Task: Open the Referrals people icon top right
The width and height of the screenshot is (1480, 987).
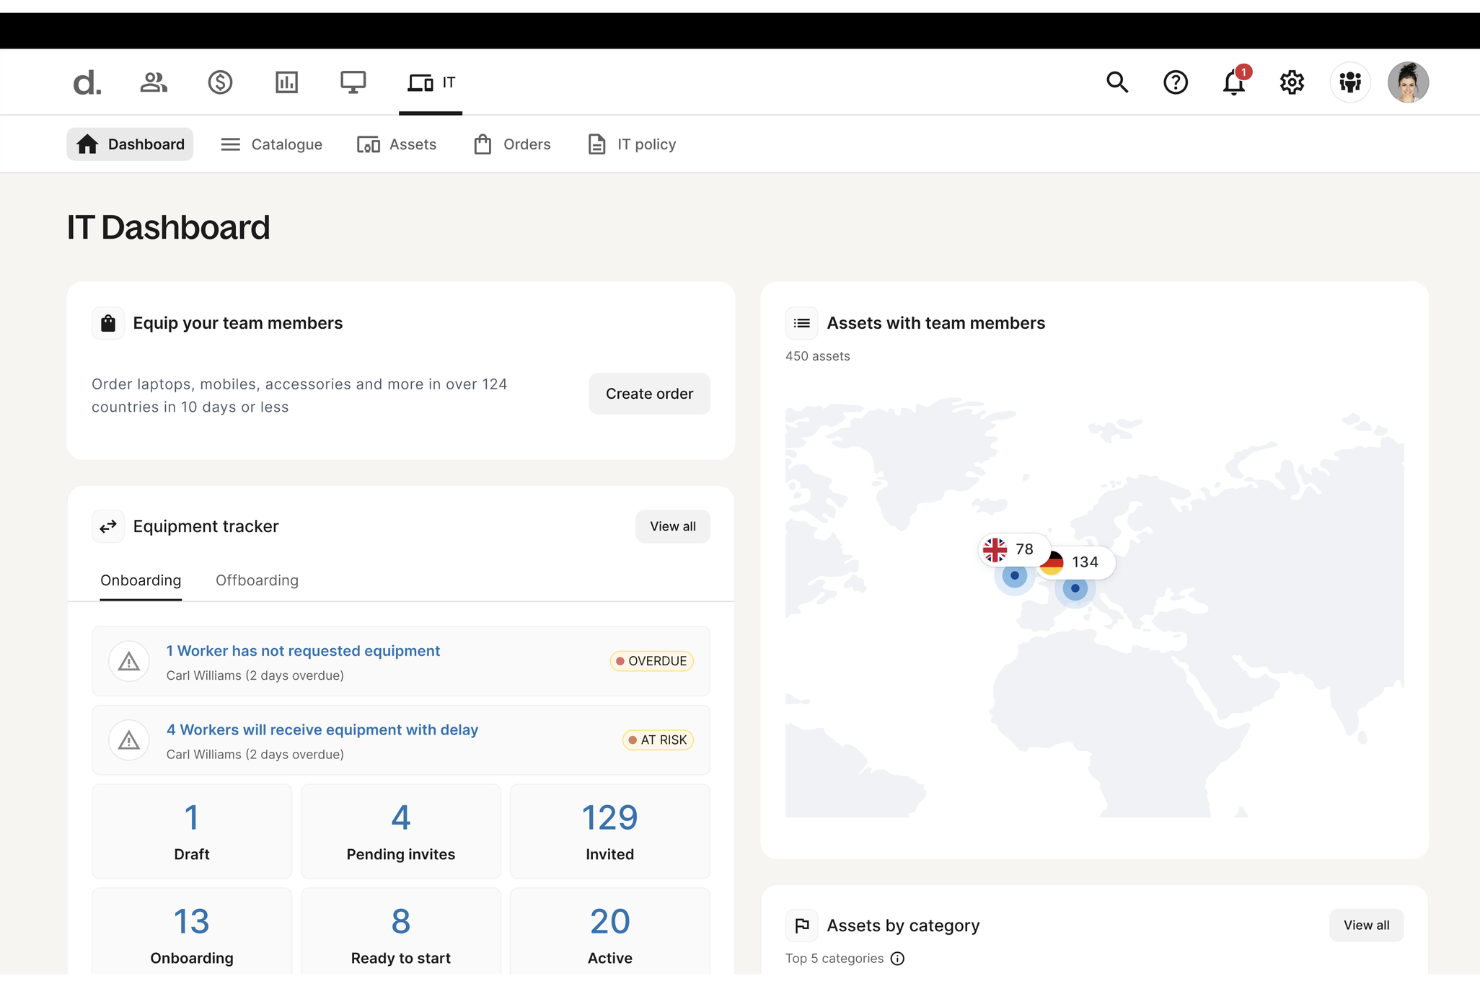Action: (x=1350, y=82)
